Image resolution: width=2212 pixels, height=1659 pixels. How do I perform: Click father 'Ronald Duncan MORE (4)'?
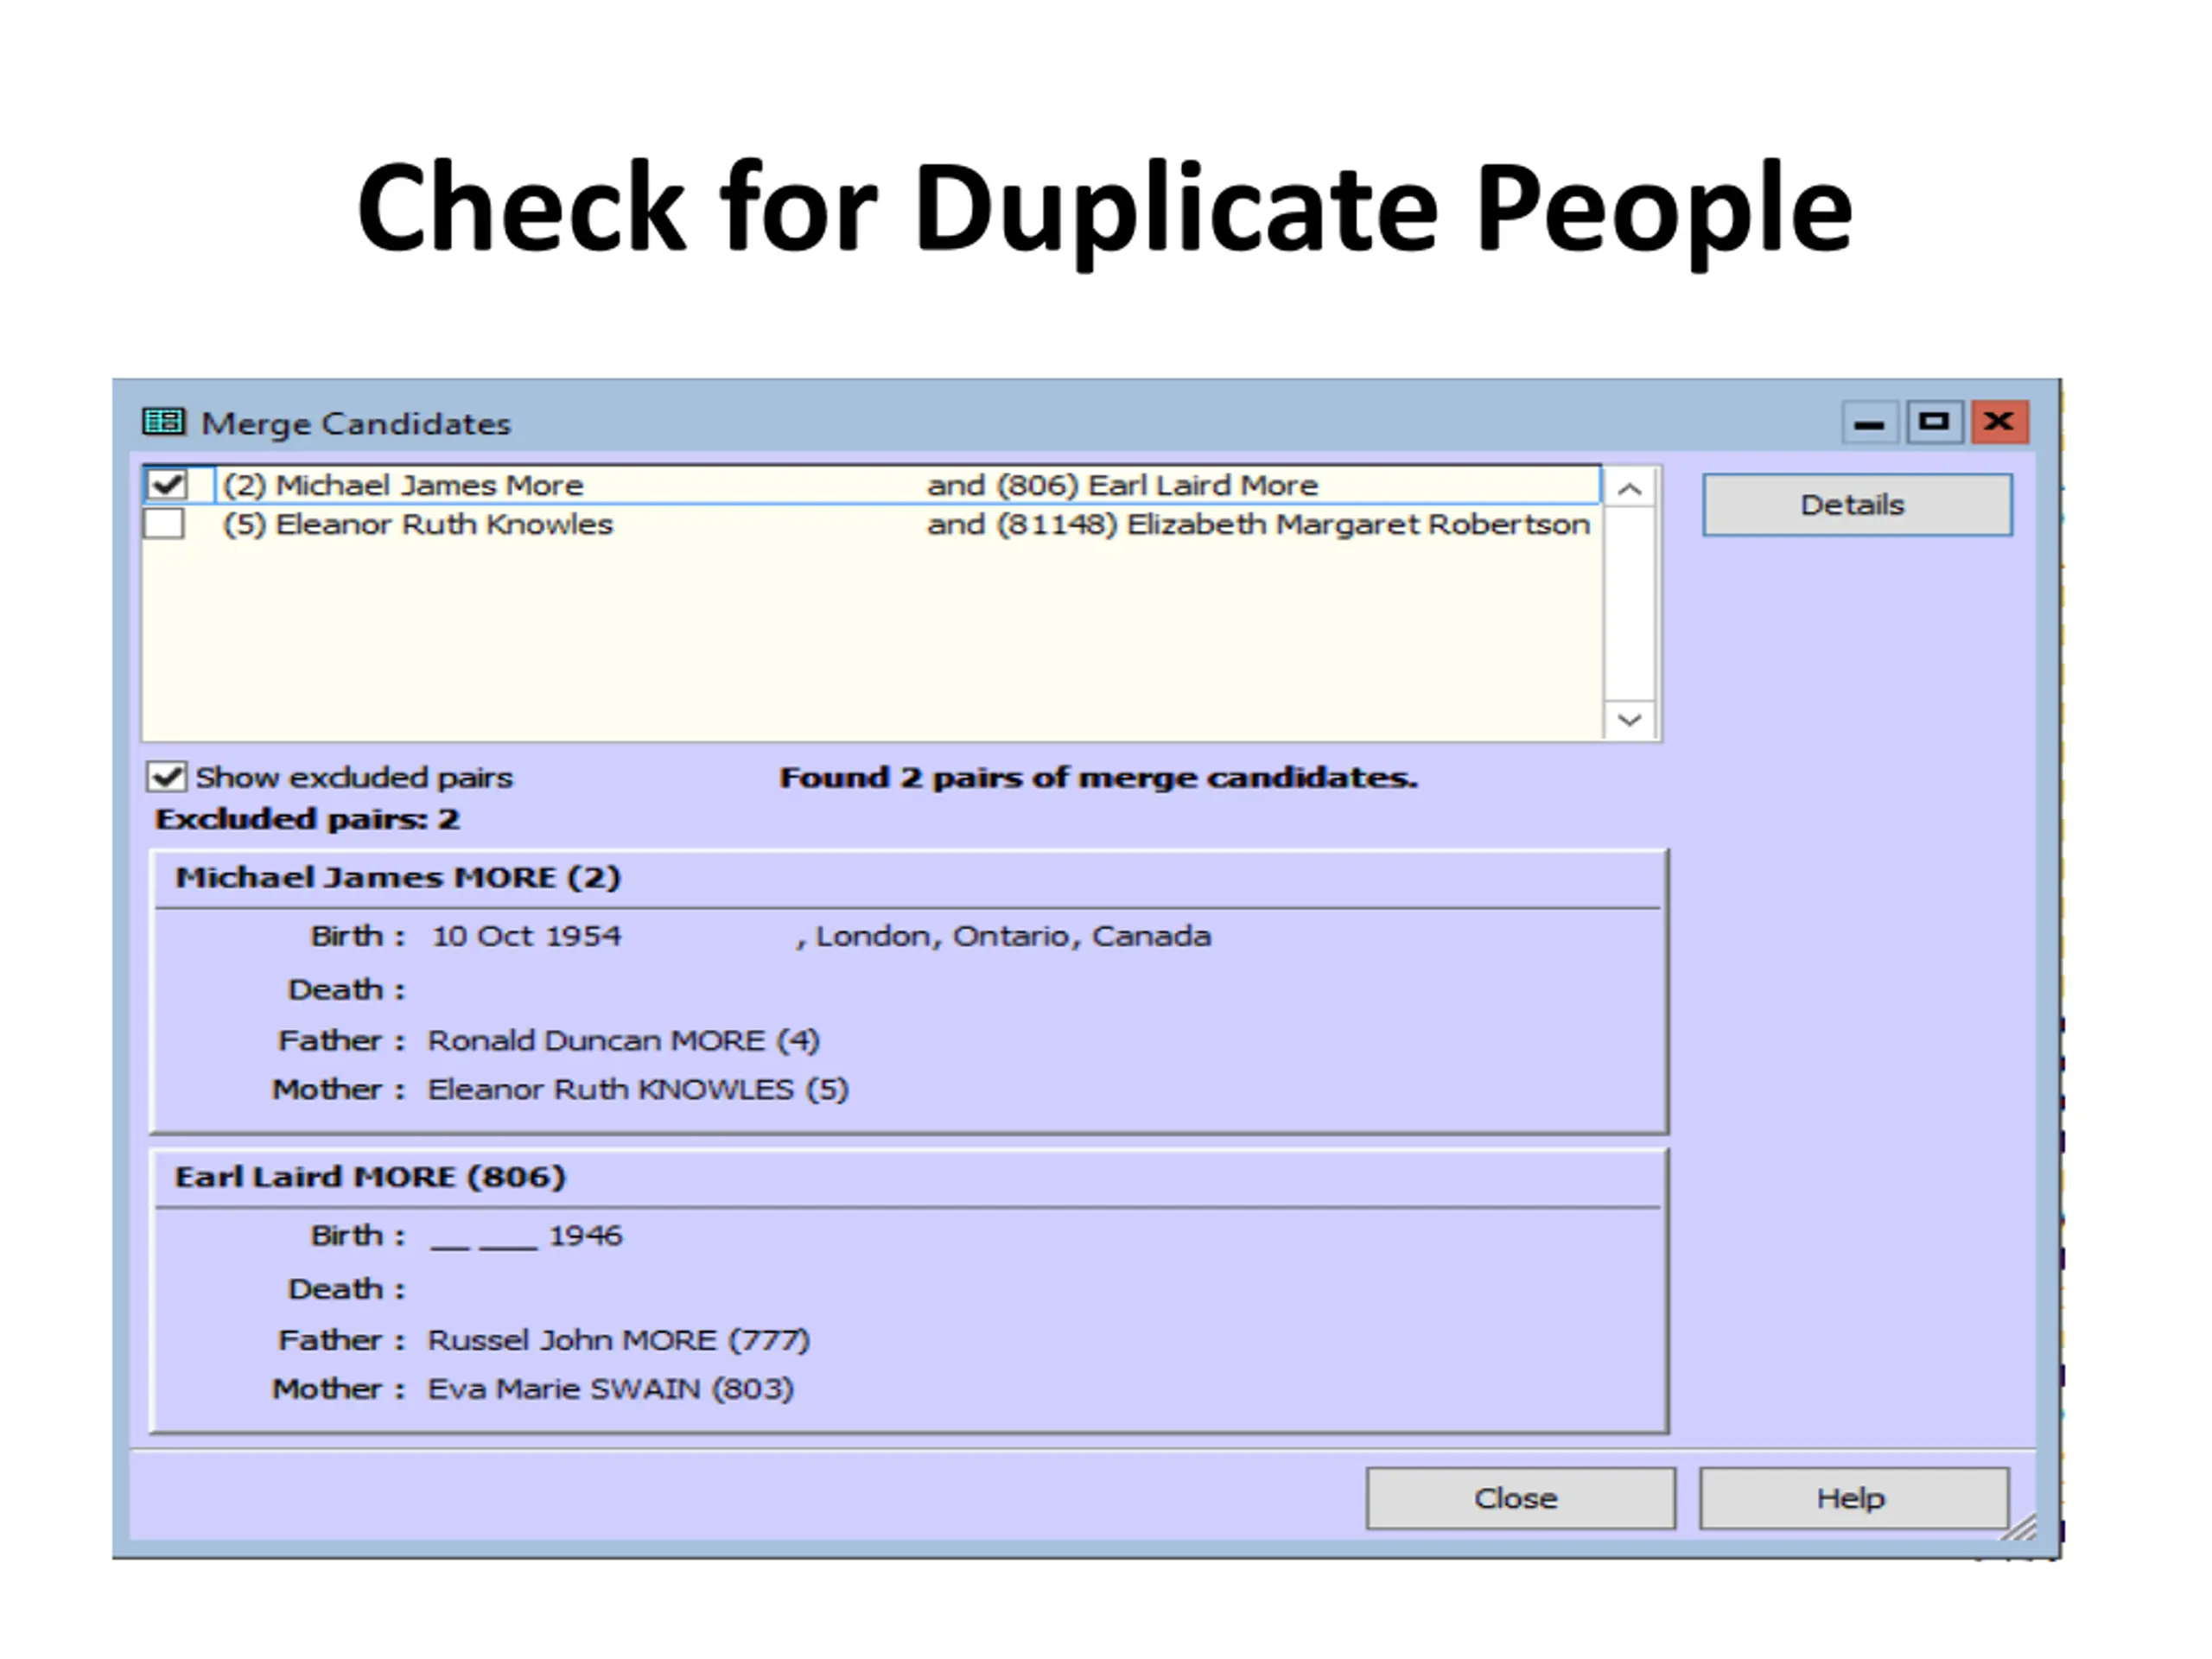click(623, 1040)
